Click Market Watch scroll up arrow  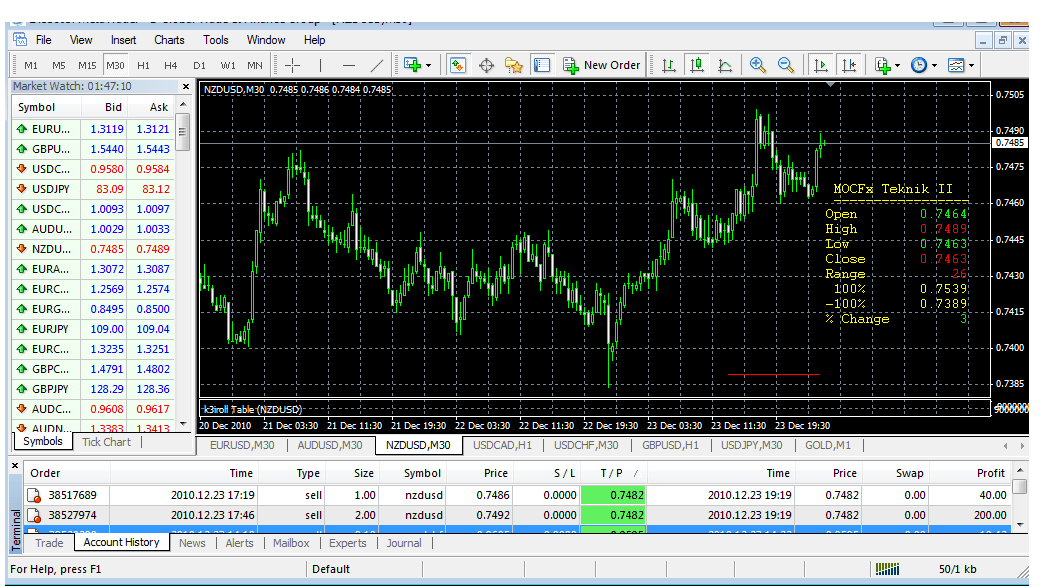click(x=184, y=105)
